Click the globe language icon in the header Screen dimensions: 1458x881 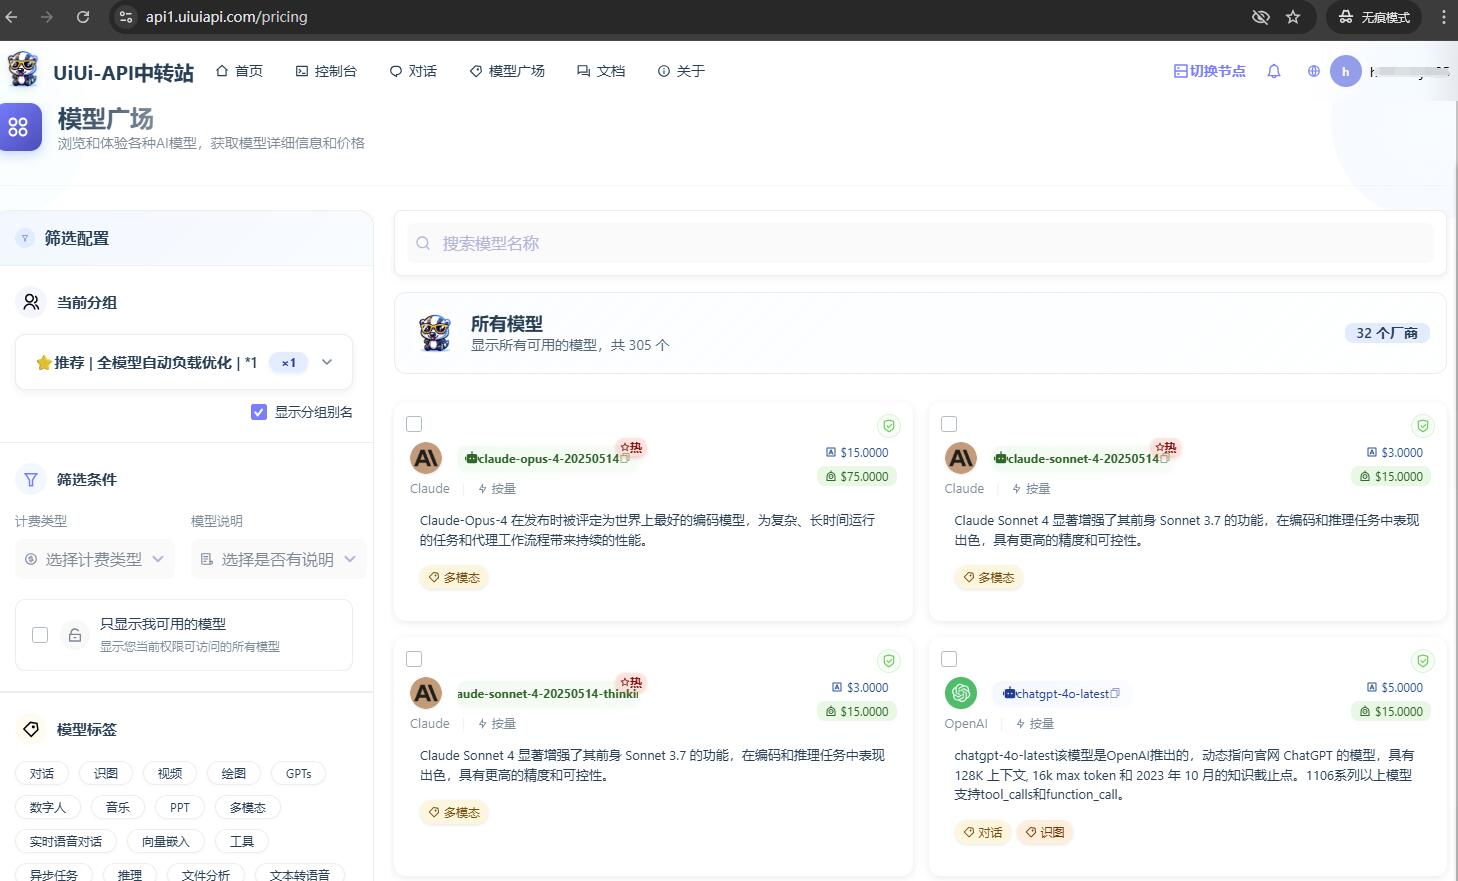point(1313,71)
